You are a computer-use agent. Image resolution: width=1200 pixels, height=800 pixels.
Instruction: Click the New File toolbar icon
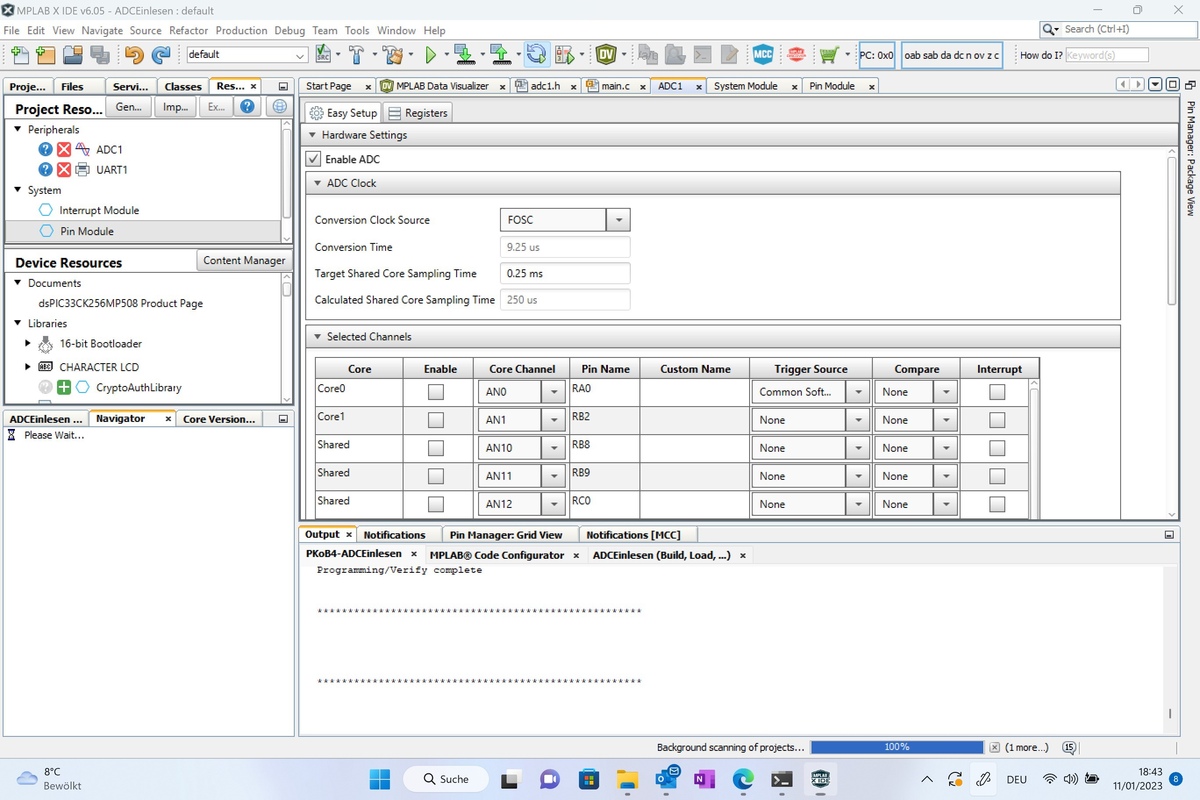(19, 55)
